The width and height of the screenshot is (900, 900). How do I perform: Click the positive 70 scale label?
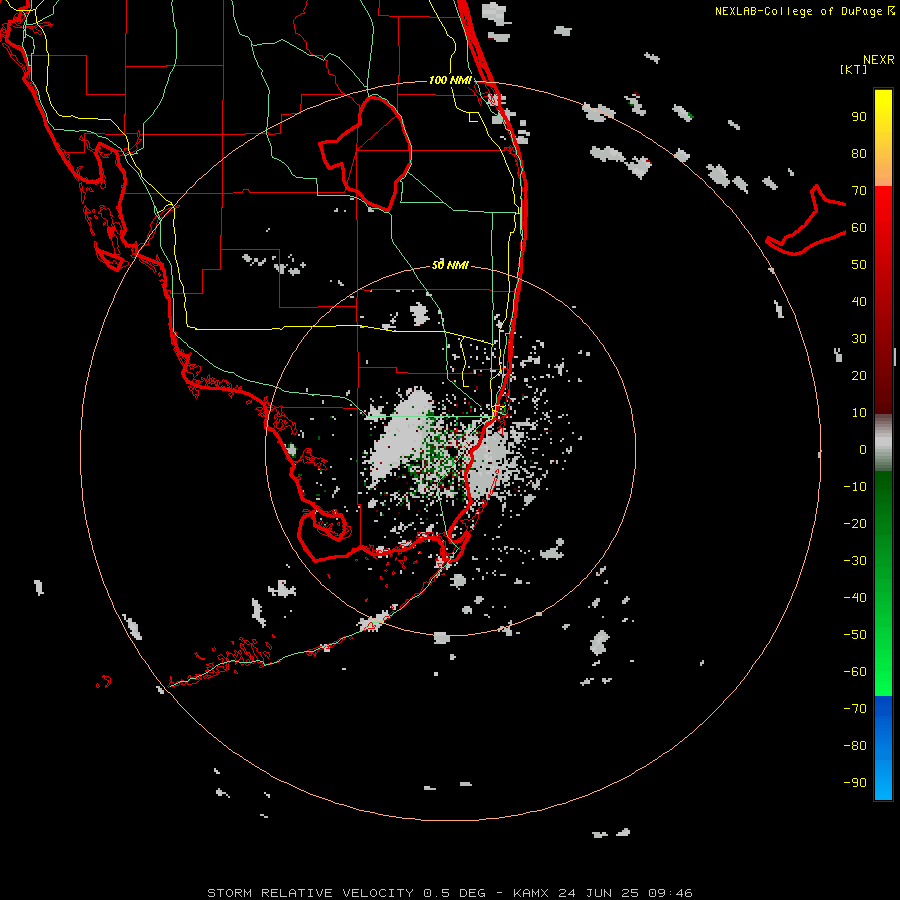tap(859, 191)
